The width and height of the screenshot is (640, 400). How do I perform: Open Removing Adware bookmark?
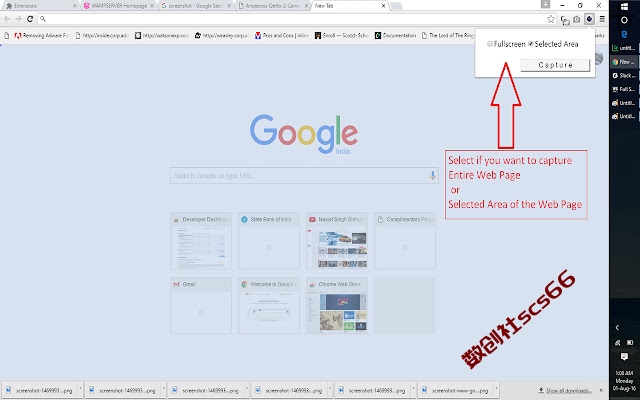(x=42, y=36)
